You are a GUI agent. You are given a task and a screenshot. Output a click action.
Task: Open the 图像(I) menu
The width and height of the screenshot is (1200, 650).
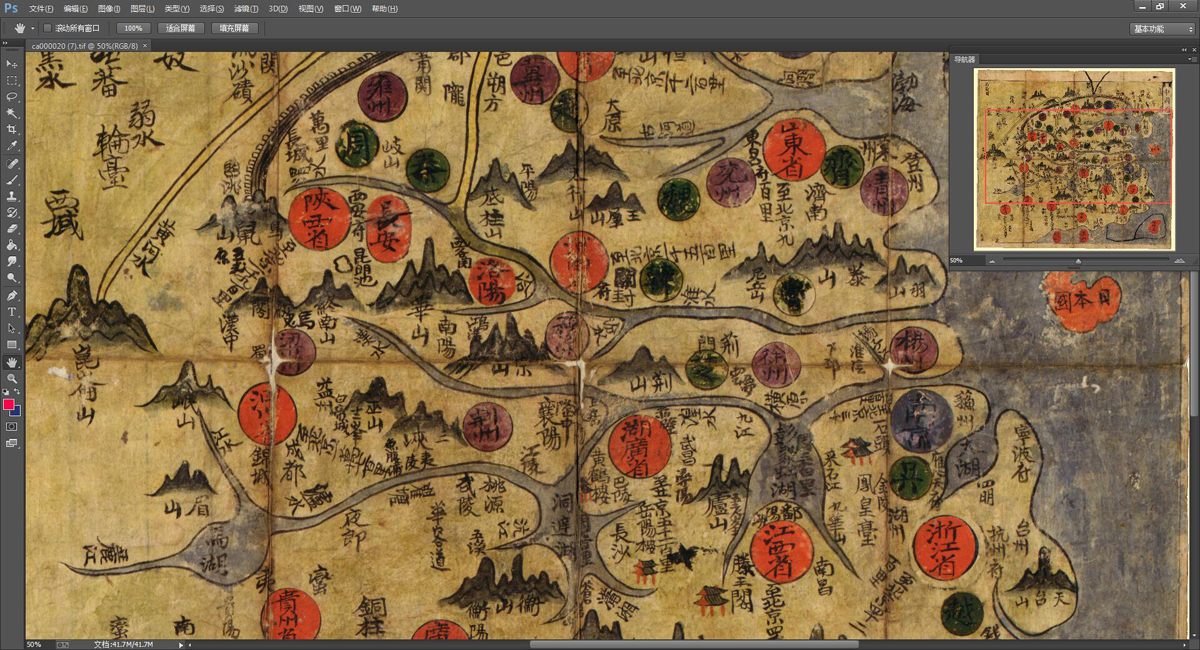click(108, 8)
